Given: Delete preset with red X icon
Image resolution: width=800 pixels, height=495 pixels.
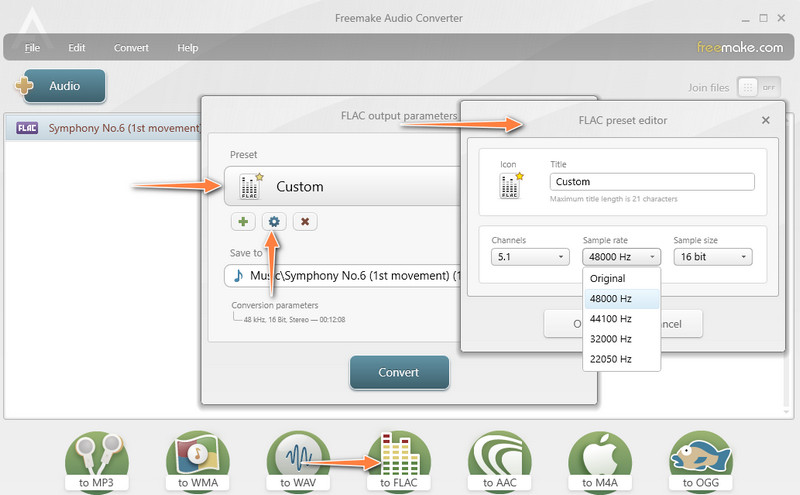Looking at the screenshot, I should tap(305, 221).
